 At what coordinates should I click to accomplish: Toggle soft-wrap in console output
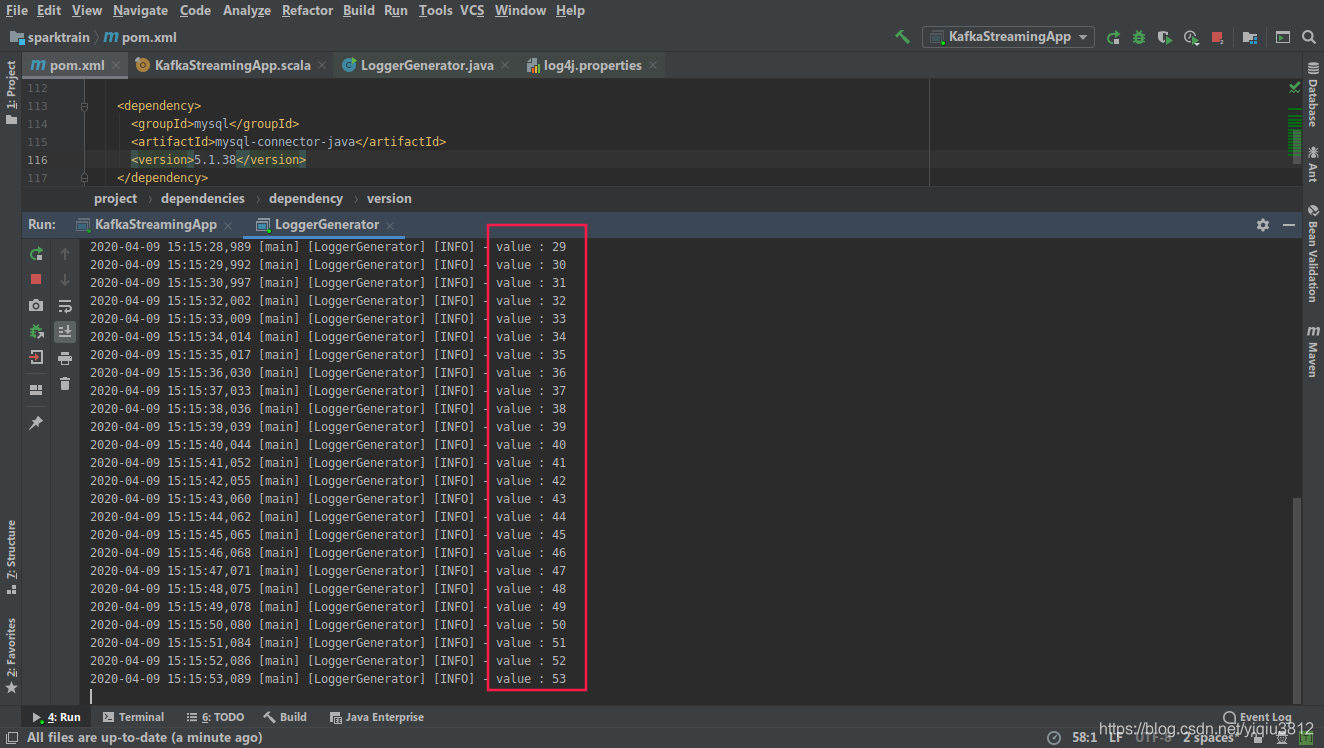point(65,306)
